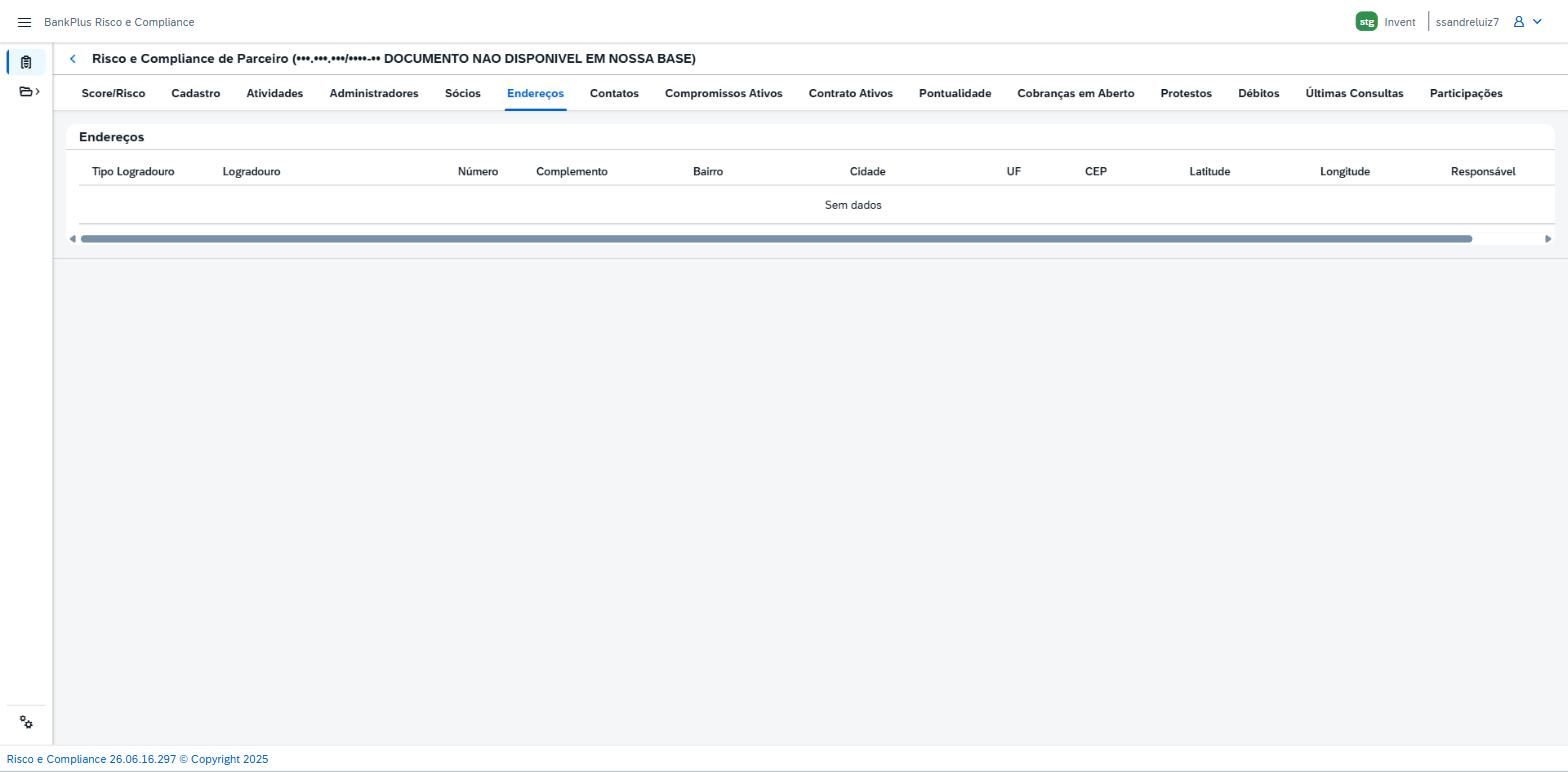
Task: Click the Responsável column header
Action: 1483,172
